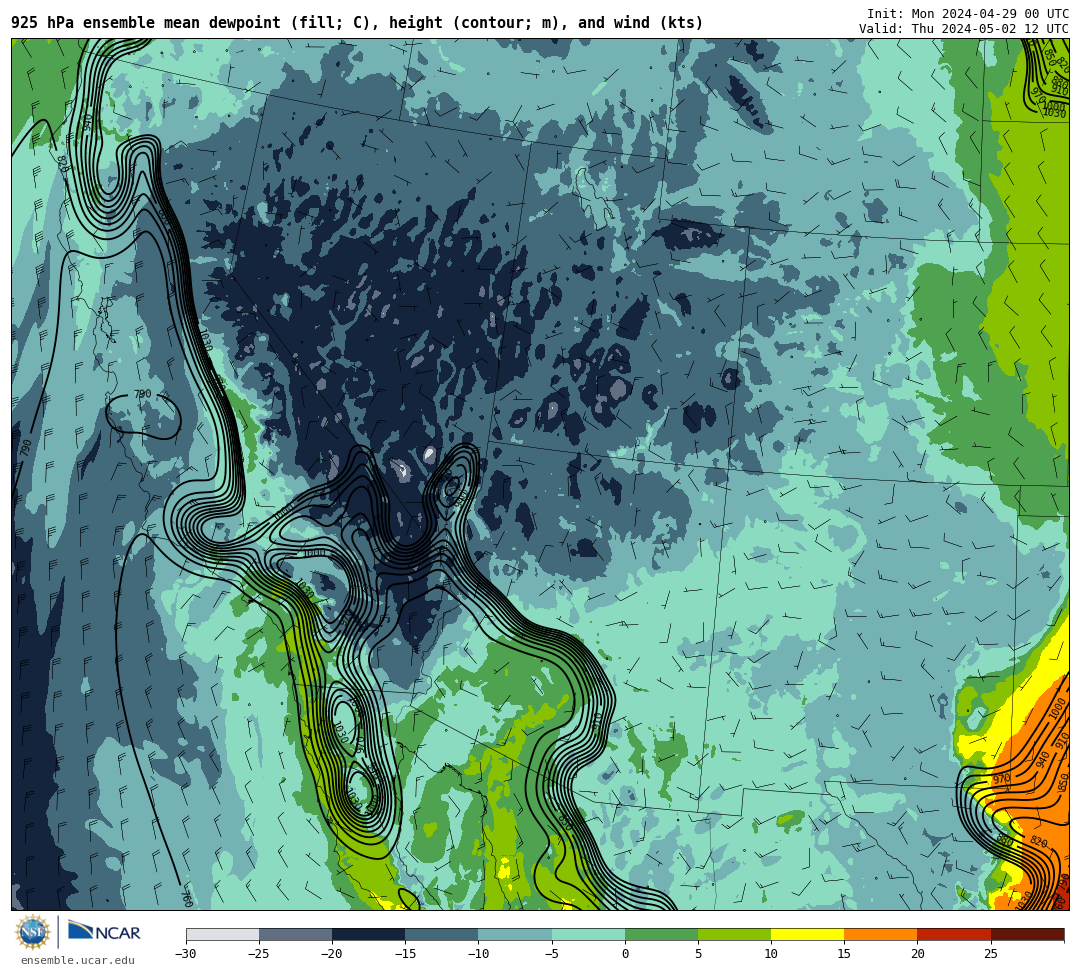Click the colorbar tick label -20

coord(331,954)
